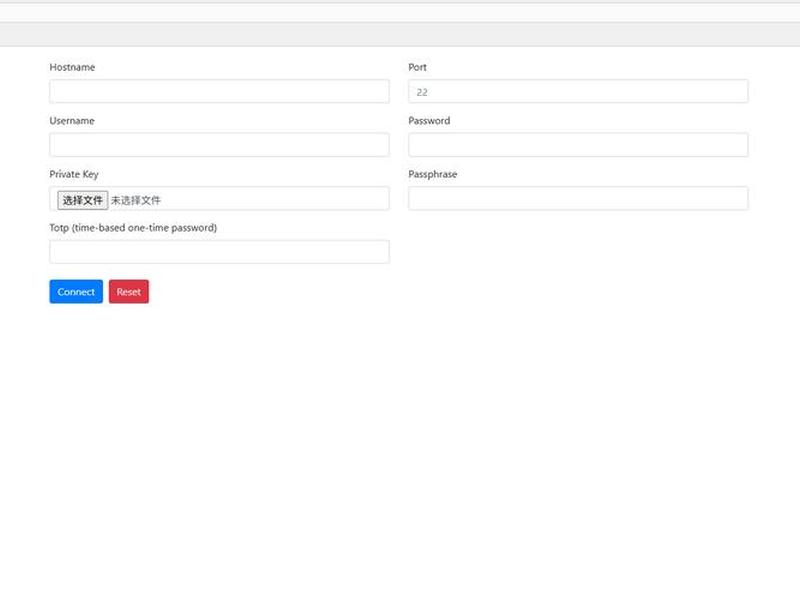Viewport: 800px width, 600px height.
Task: Select the Username text box
Action: coord(219,145)
